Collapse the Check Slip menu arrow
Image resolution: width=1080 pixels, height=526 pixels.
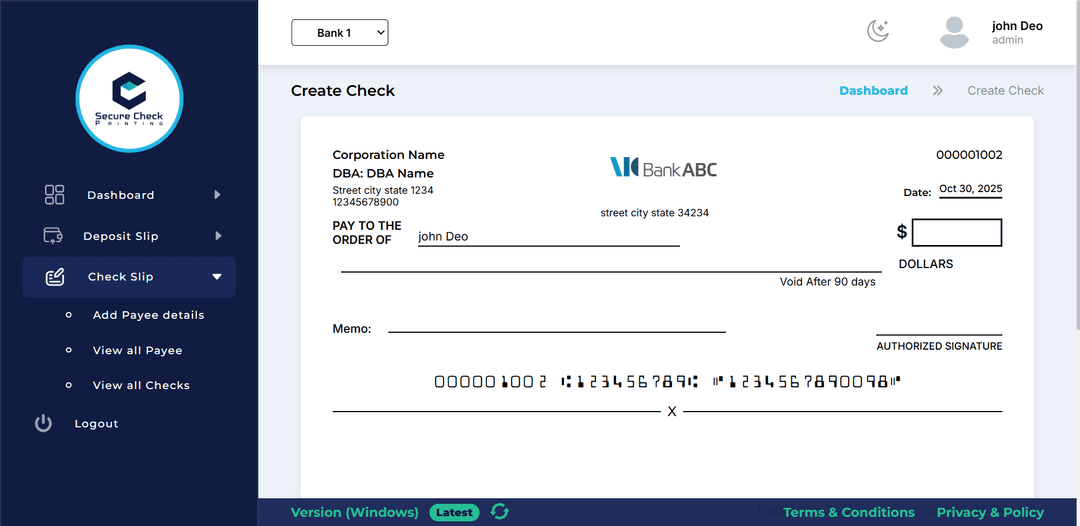[x=217, y=277]
